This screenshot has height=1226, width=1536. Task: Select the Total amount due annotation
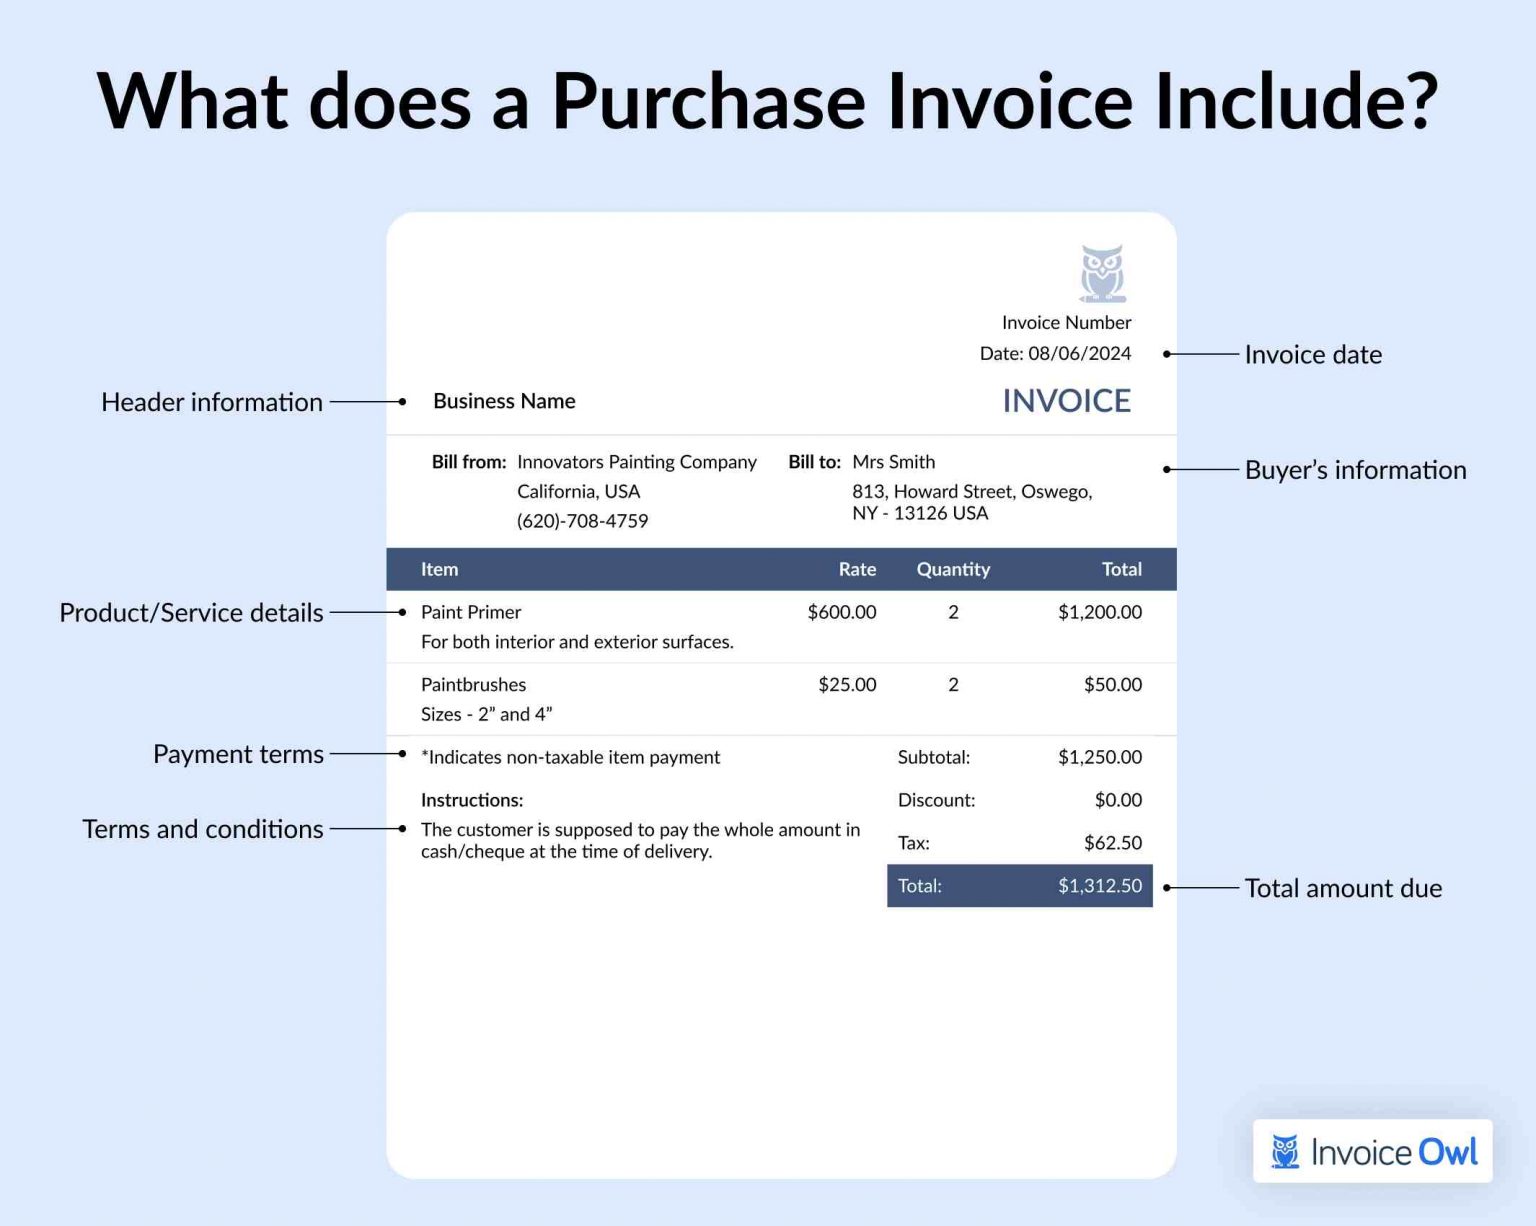point(1343,888)
